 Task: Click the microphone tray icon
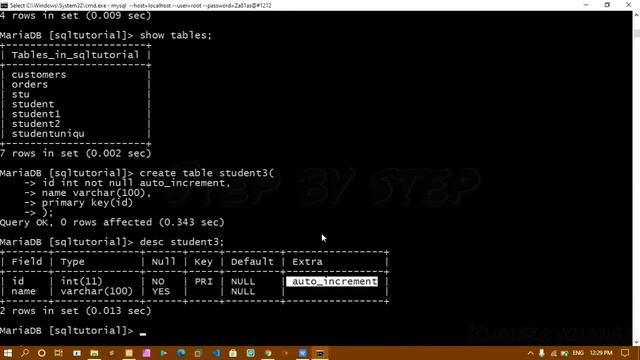pos(542,353)
